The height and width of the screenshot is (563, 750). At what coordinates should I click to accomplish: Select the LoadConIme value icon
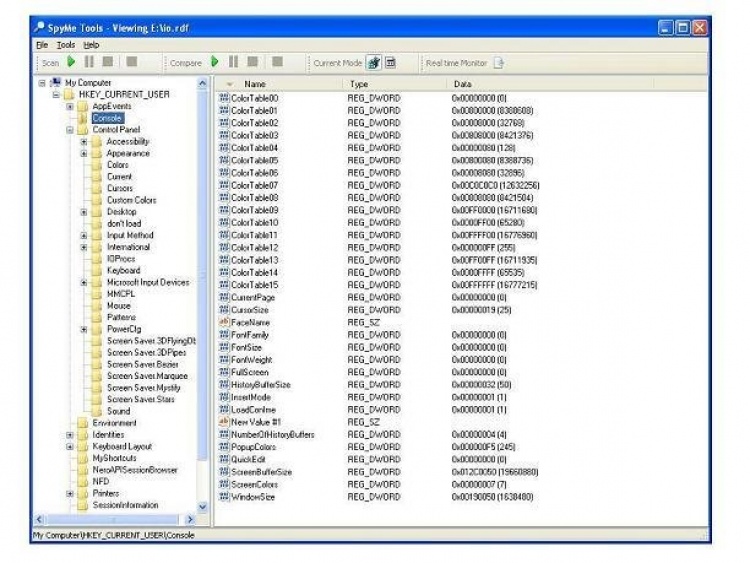tap(224, 409)
